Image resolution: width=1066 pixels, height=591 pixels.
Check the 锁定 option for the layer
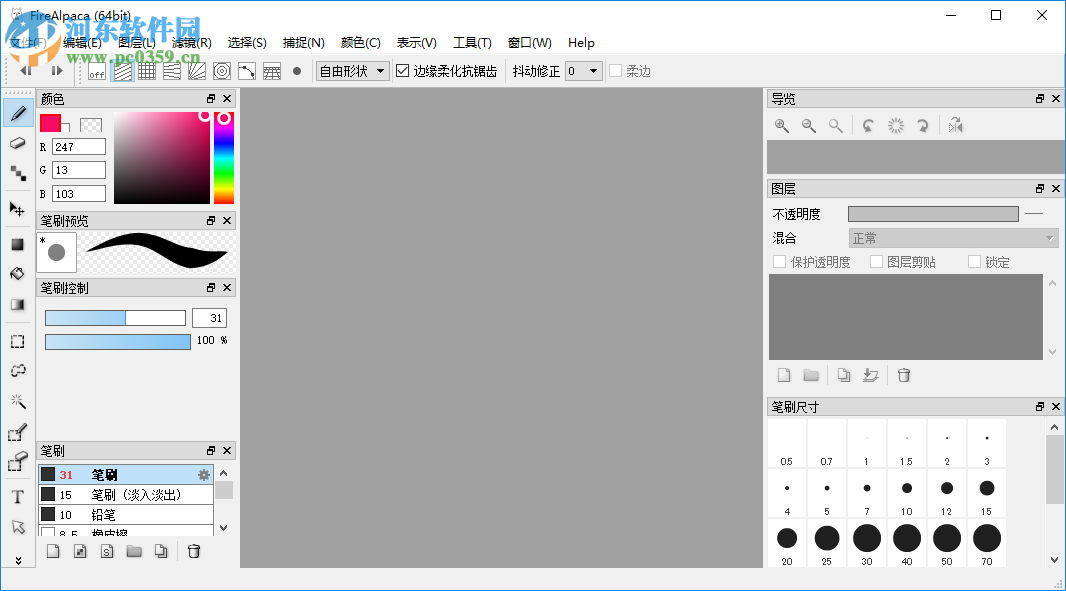coord(974,261)
